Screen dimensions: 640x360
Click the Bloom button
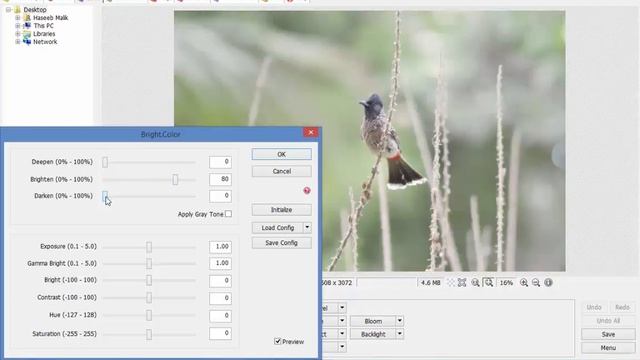(373, 321)
